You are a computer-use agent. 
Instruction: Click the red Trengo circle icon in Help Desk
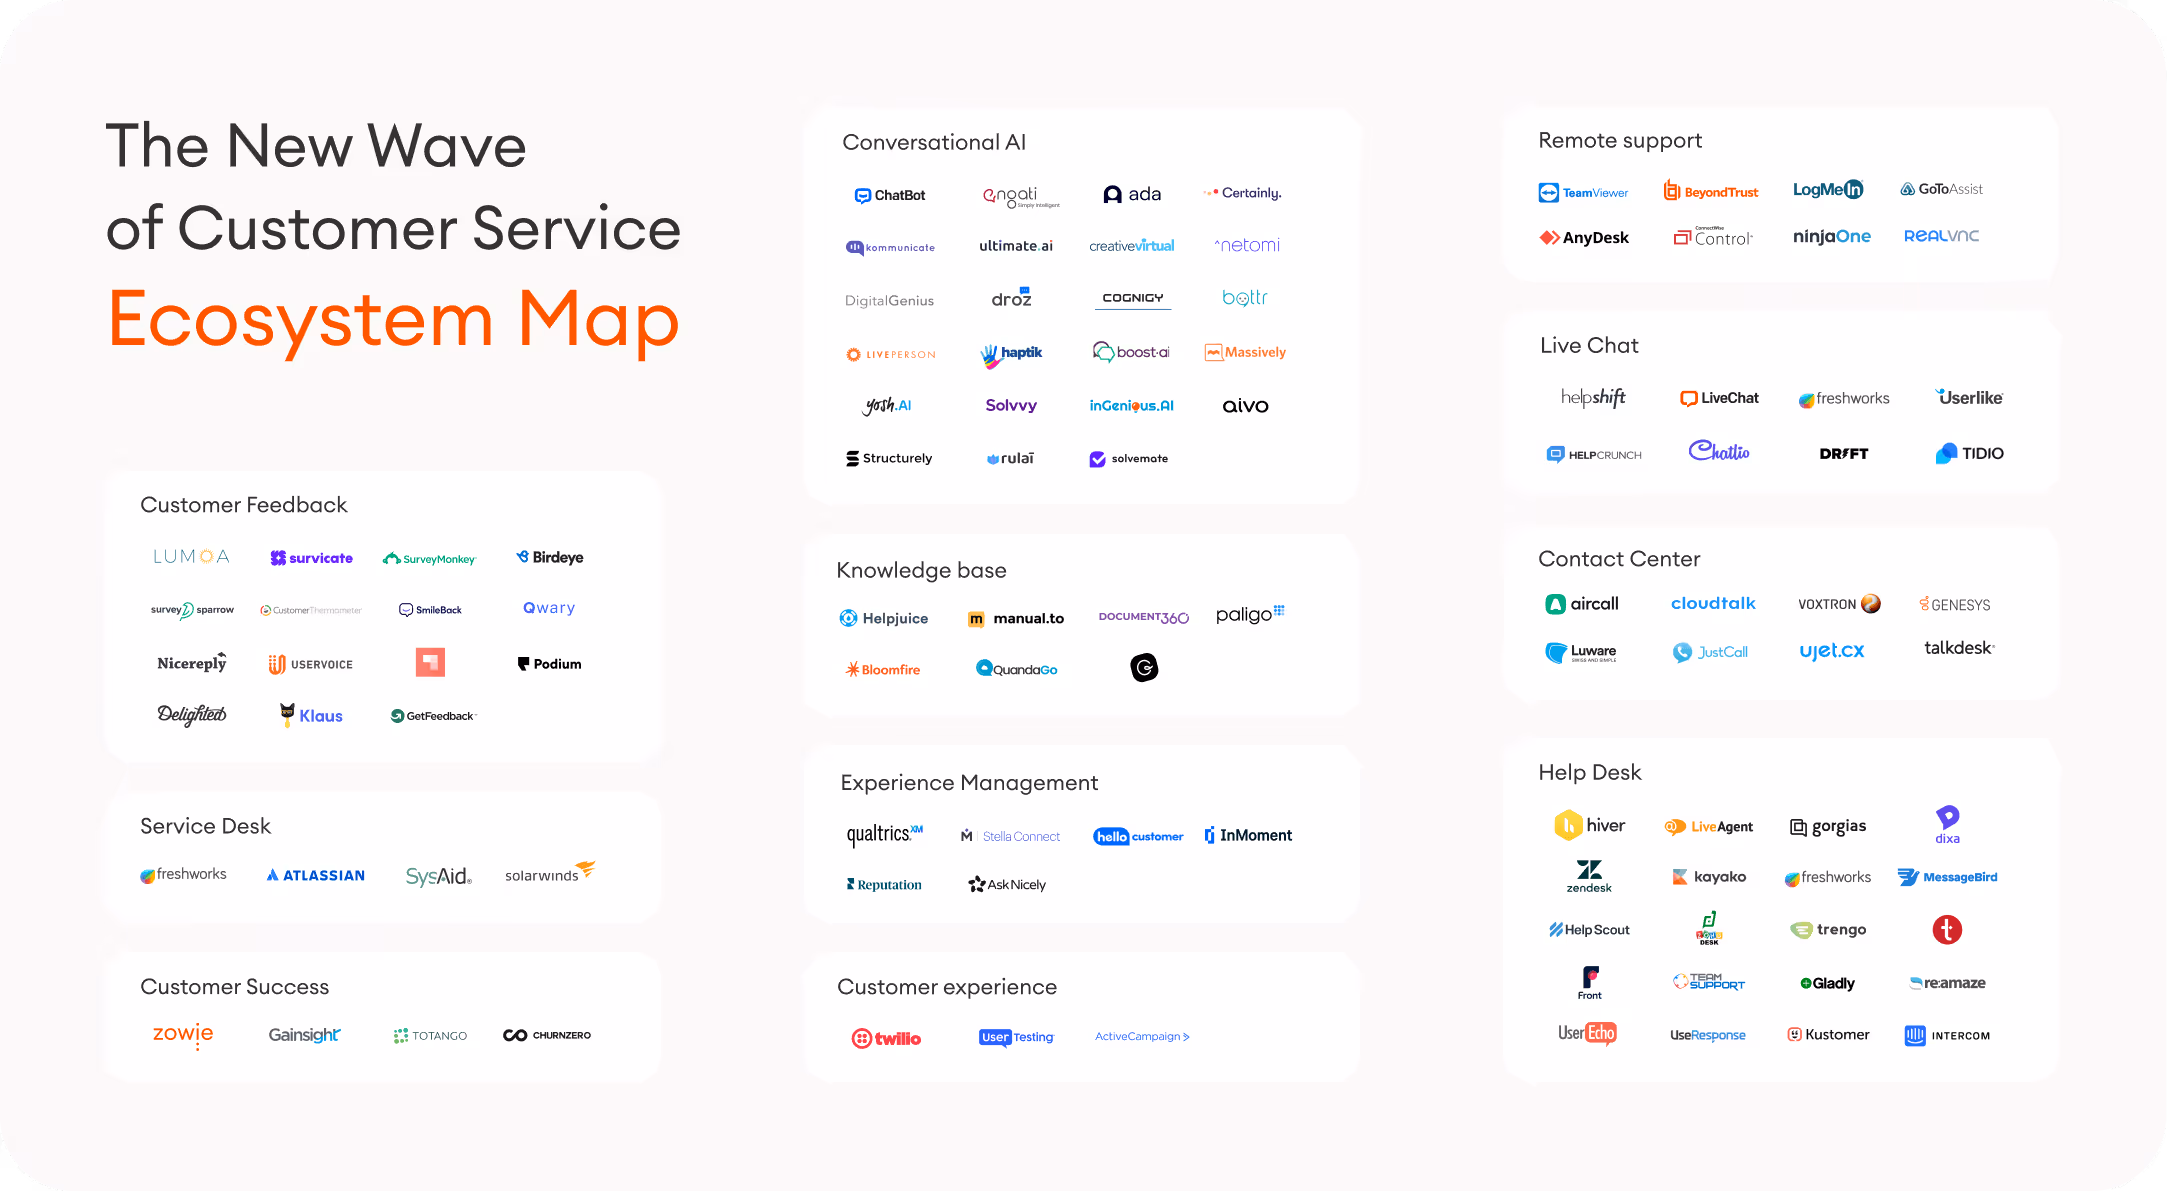pyautogui.click(x=1946, y=930)
